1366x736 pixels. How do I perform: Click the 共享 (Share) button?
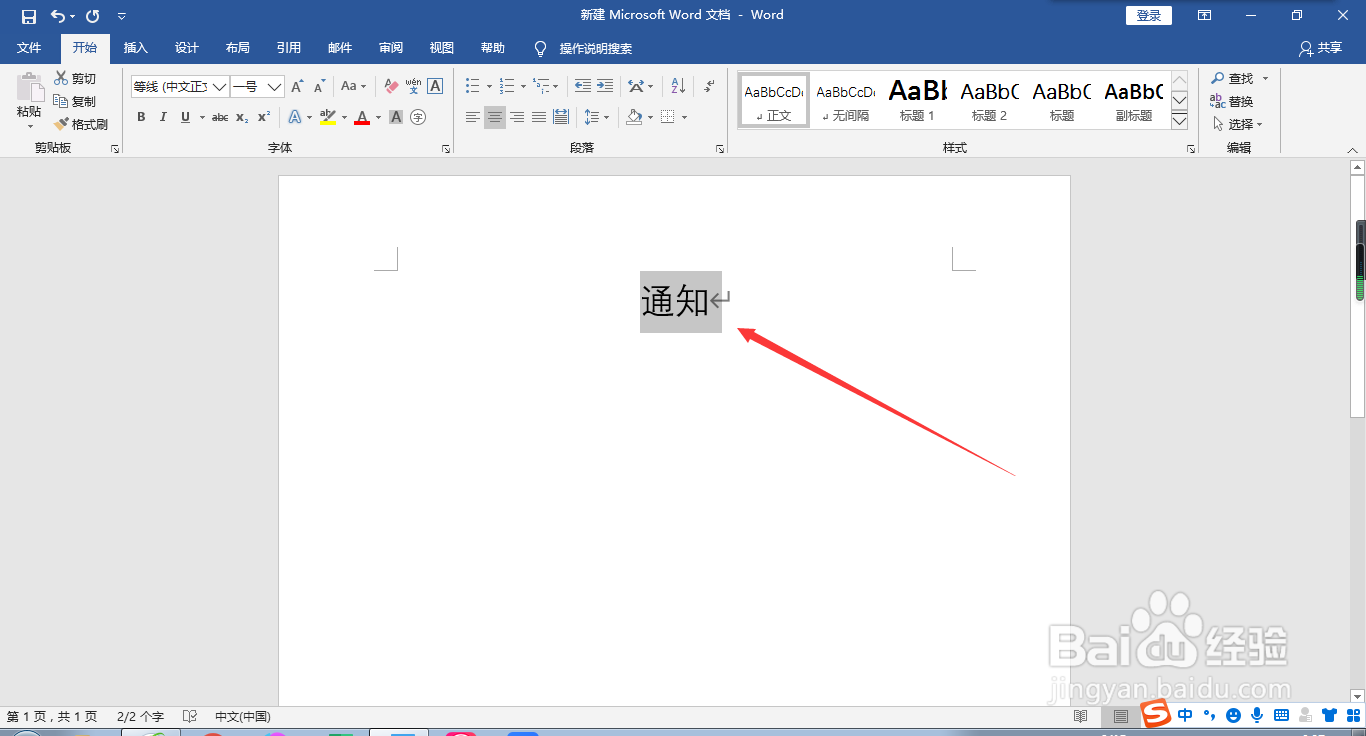(1320, 48)
